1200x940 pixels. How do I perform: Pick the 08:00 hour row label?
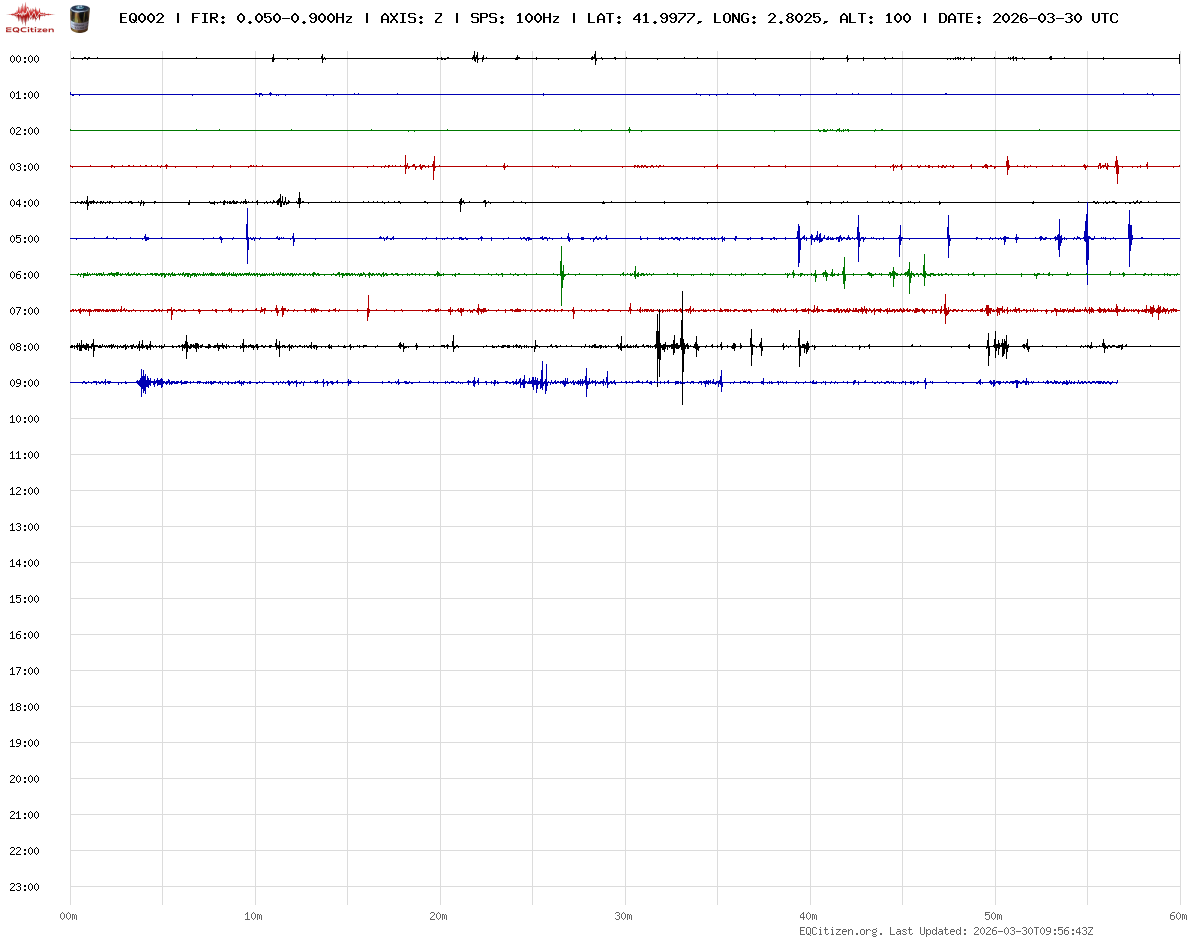click(x=24, y=347)
